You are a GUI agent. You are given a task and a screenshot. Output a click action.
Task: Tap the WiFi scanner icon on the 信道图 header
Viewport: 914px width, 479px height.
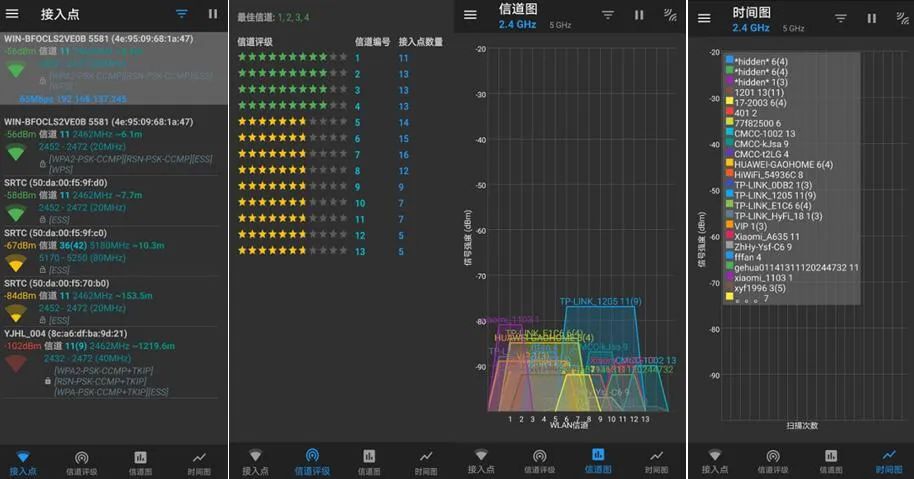pyautogui.click(x=670, y=15)
